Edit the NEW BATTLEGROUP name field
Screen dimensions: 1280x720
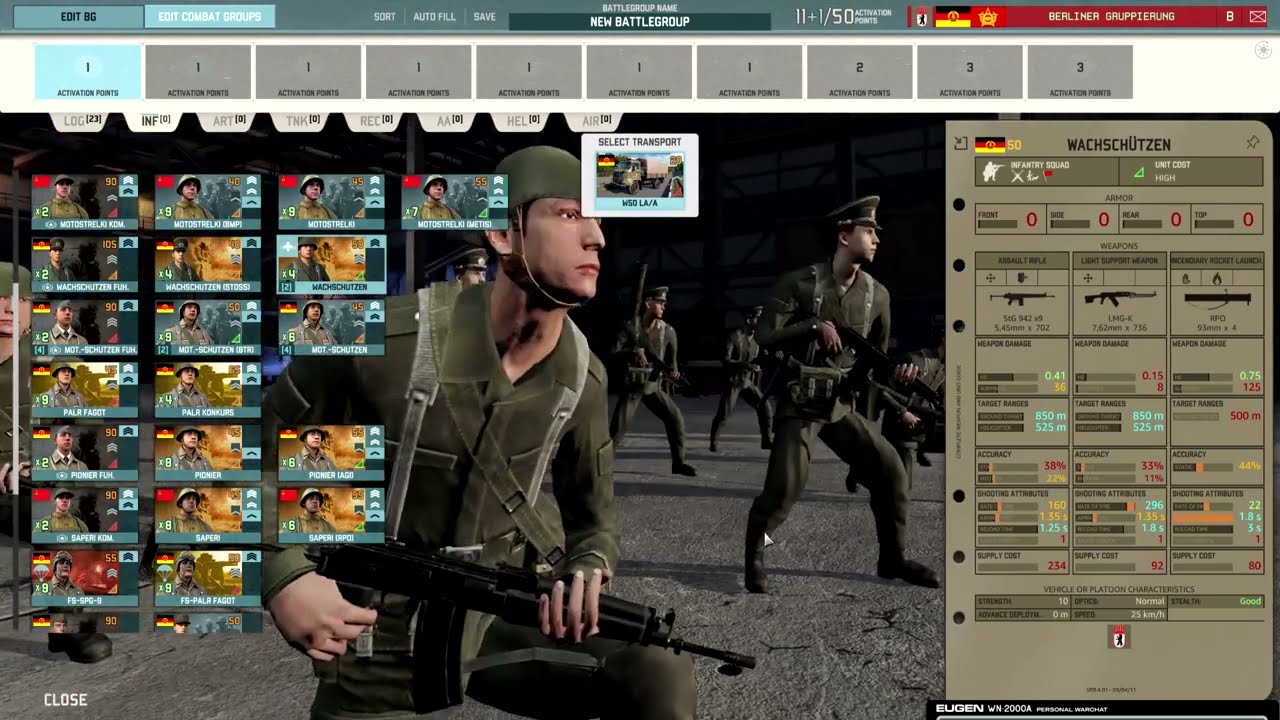(640, 22)
